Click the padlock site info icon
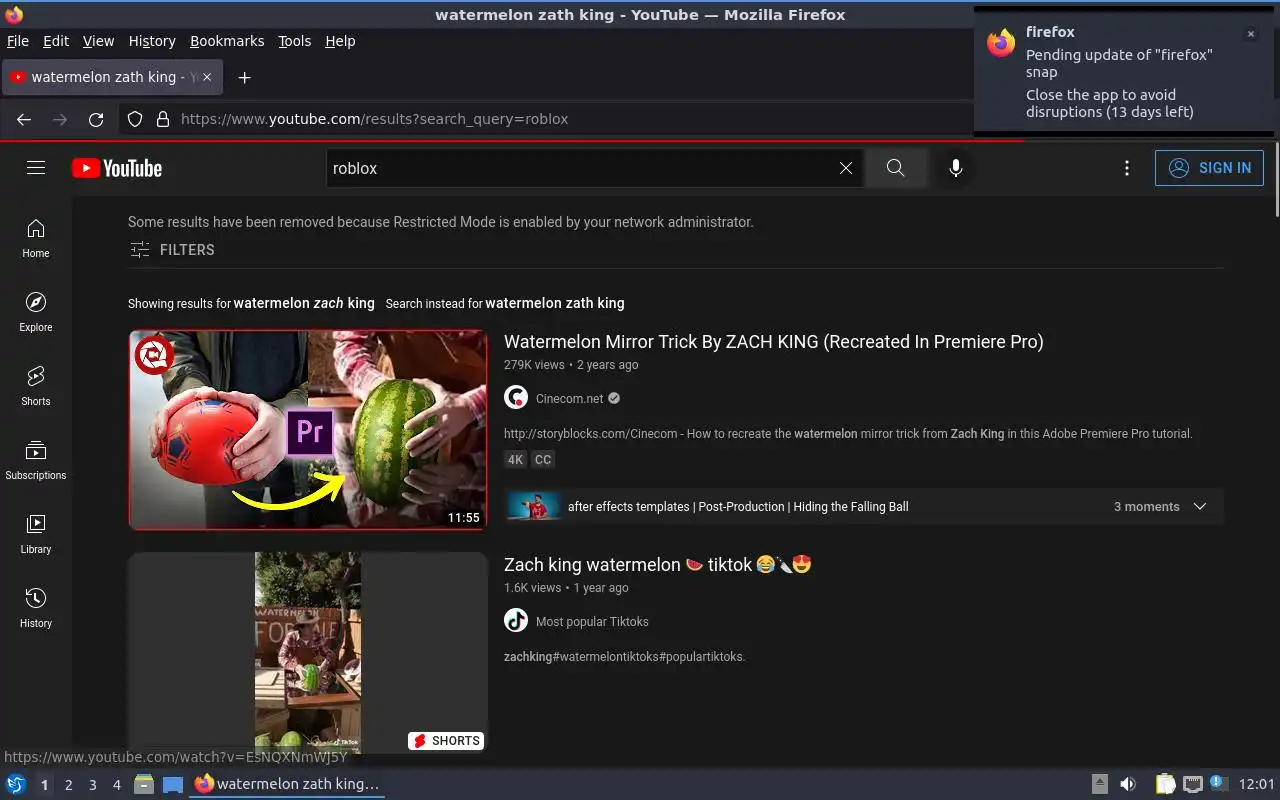 tap(163, 119)
